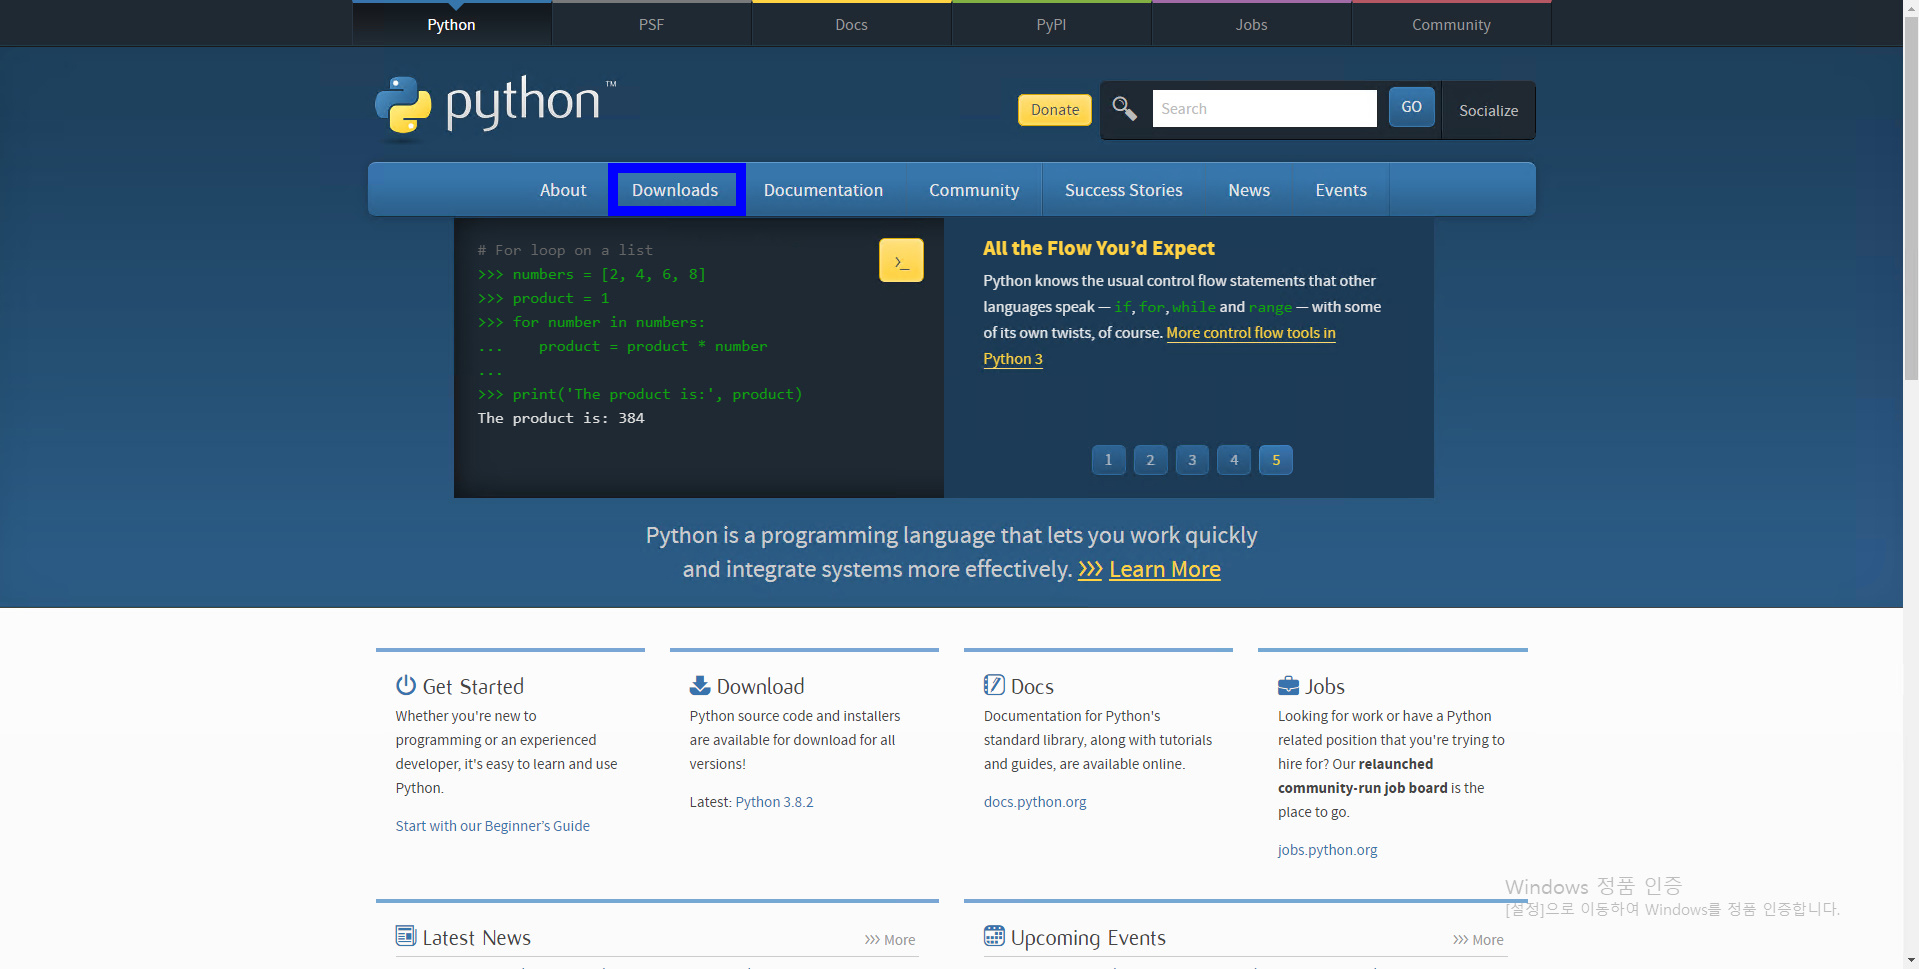Viewport: 1919px width, 969px height.
Task: Launch the interactive shell button
Action: click(x=901, y=260)
